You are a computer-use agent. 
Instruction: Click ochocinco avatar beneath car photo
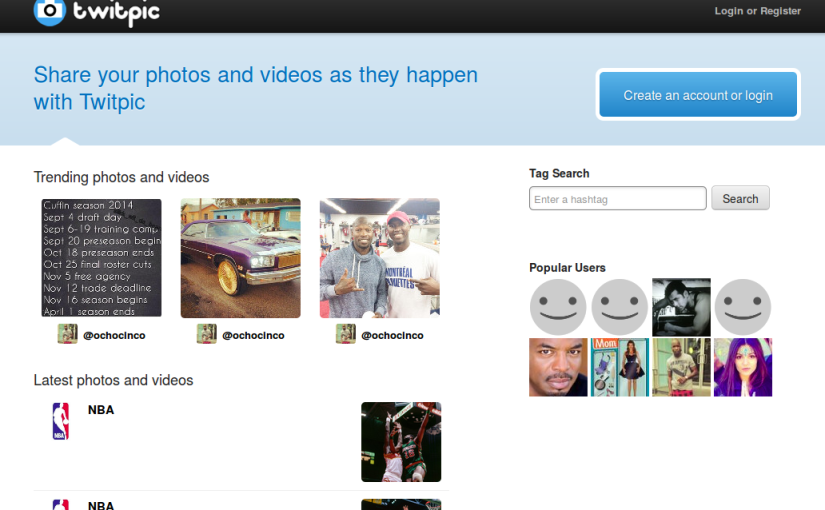click(206, 334)
